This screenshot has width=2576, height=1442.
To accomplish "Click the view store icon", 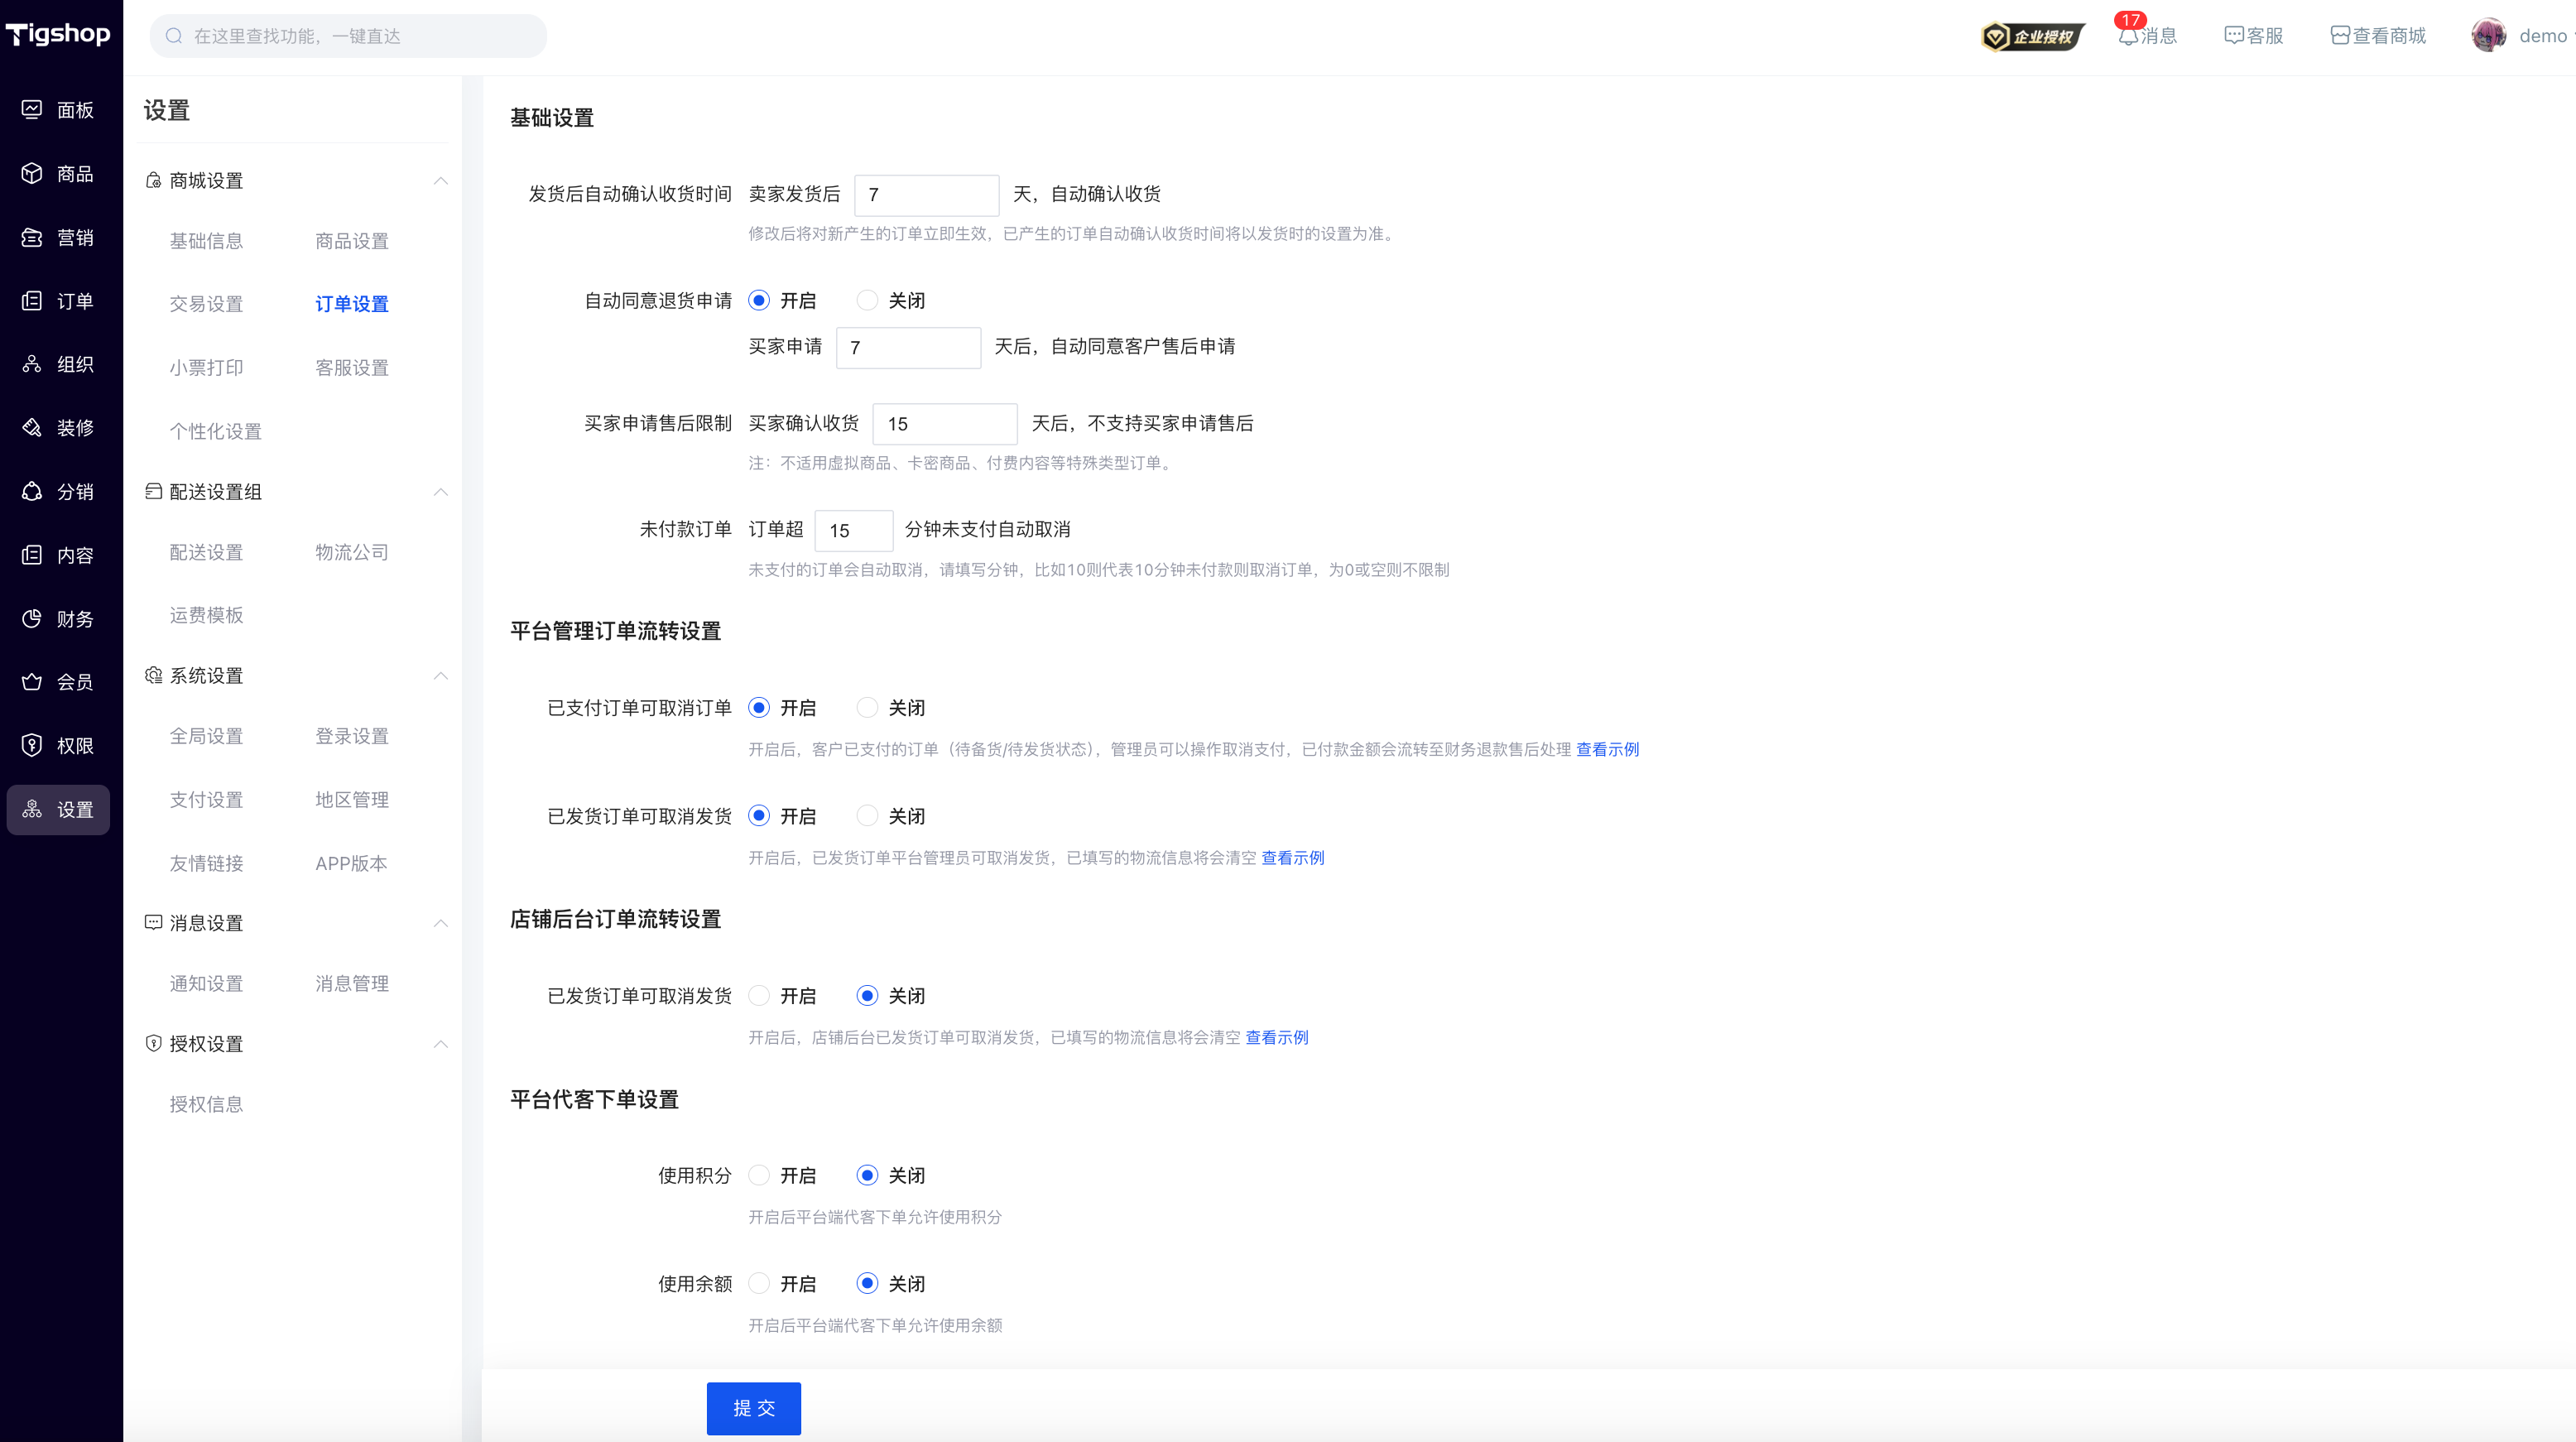I will (2340, 36).
